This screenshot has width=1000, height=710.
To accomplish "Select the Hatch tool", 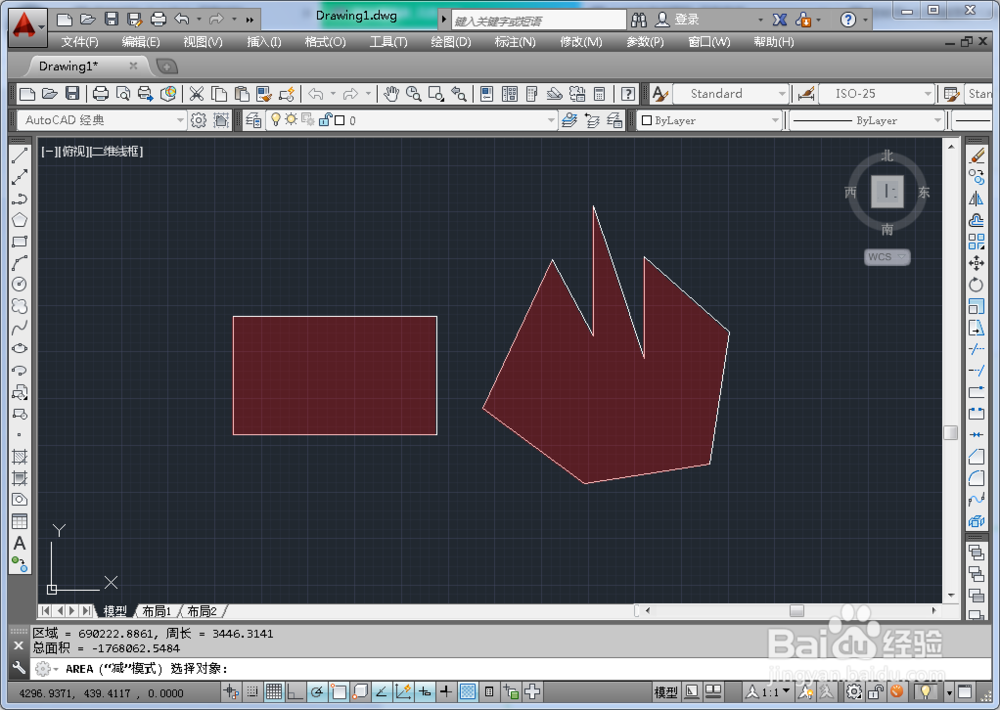I will (x=19, y=457).
